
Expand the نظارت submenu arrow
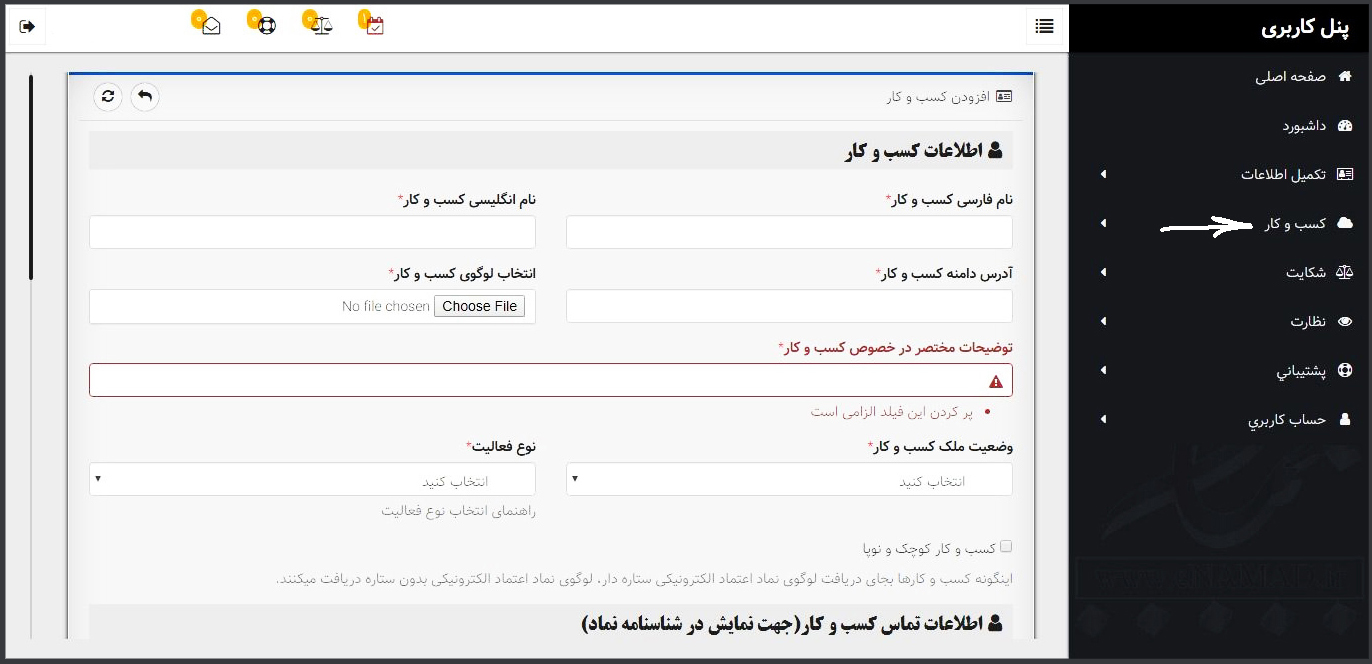click(1103, 321)
